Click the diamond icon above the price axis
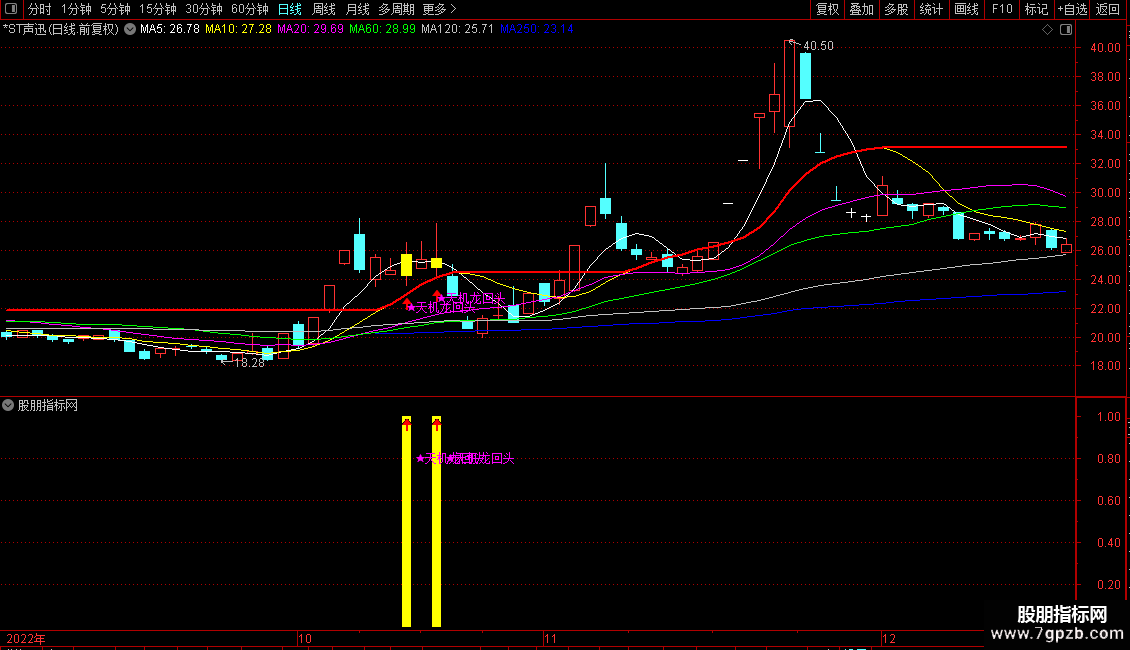1130x650 pixels. click(1047, 30)
